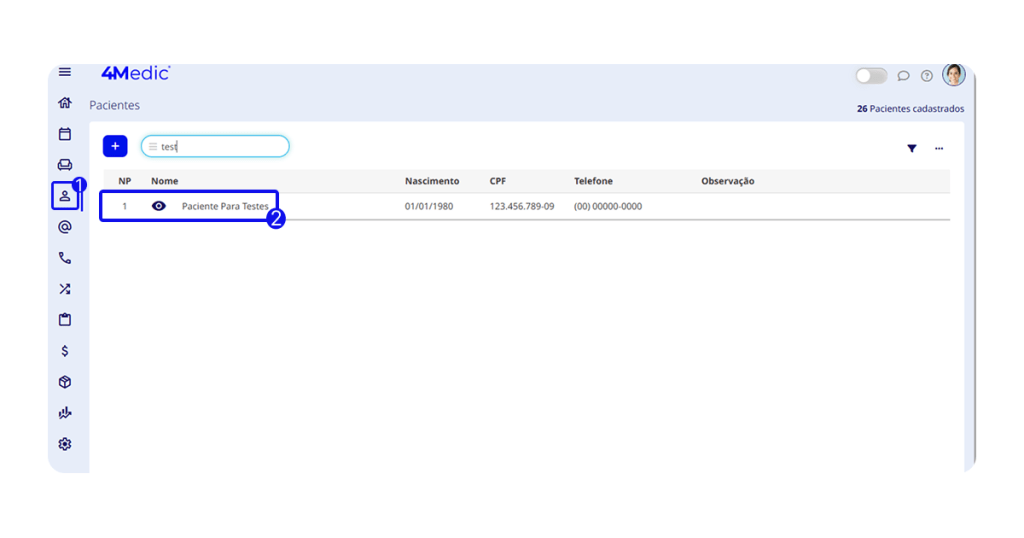The image size is (1024, 538).
Task: Open the package box sidebar icon
Action: pyautogui.click(x=65, y=382)
